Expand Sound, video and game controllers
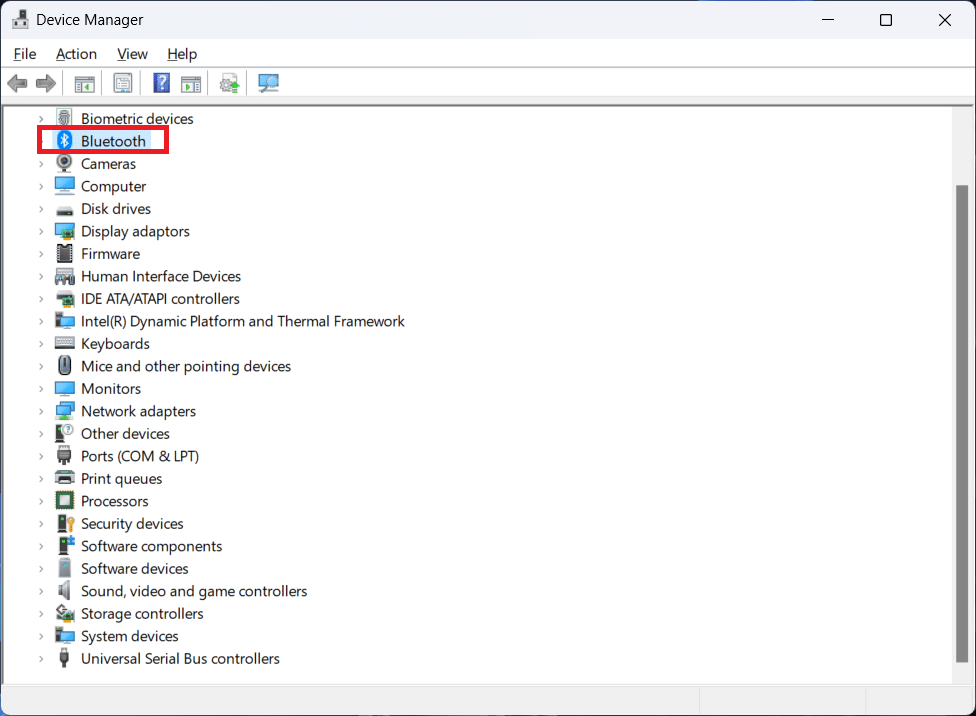Screen dimensions: 976x716 tap(41, 591)
